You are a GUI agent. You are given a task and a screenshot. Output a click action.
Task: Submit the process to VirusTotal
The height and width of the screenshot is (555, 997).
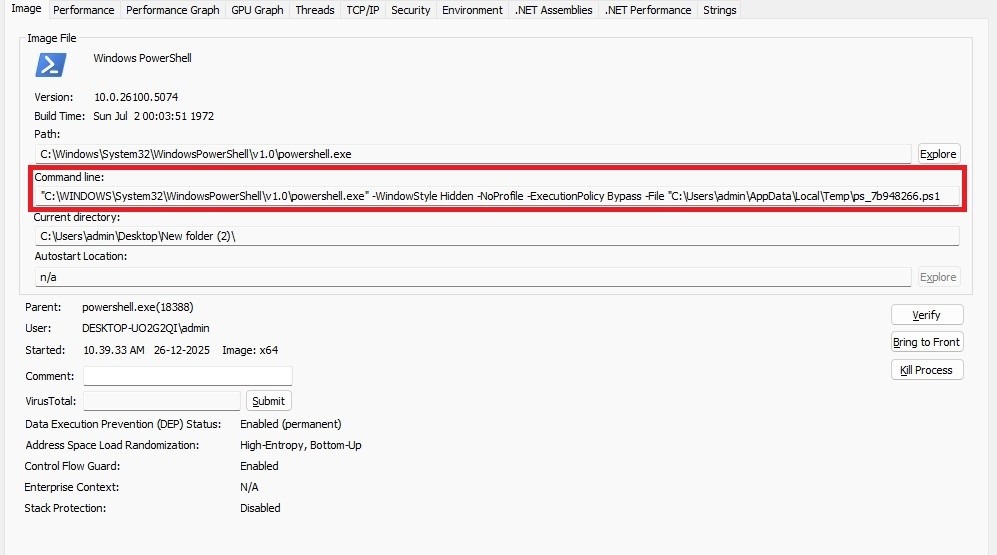[268, 401]
